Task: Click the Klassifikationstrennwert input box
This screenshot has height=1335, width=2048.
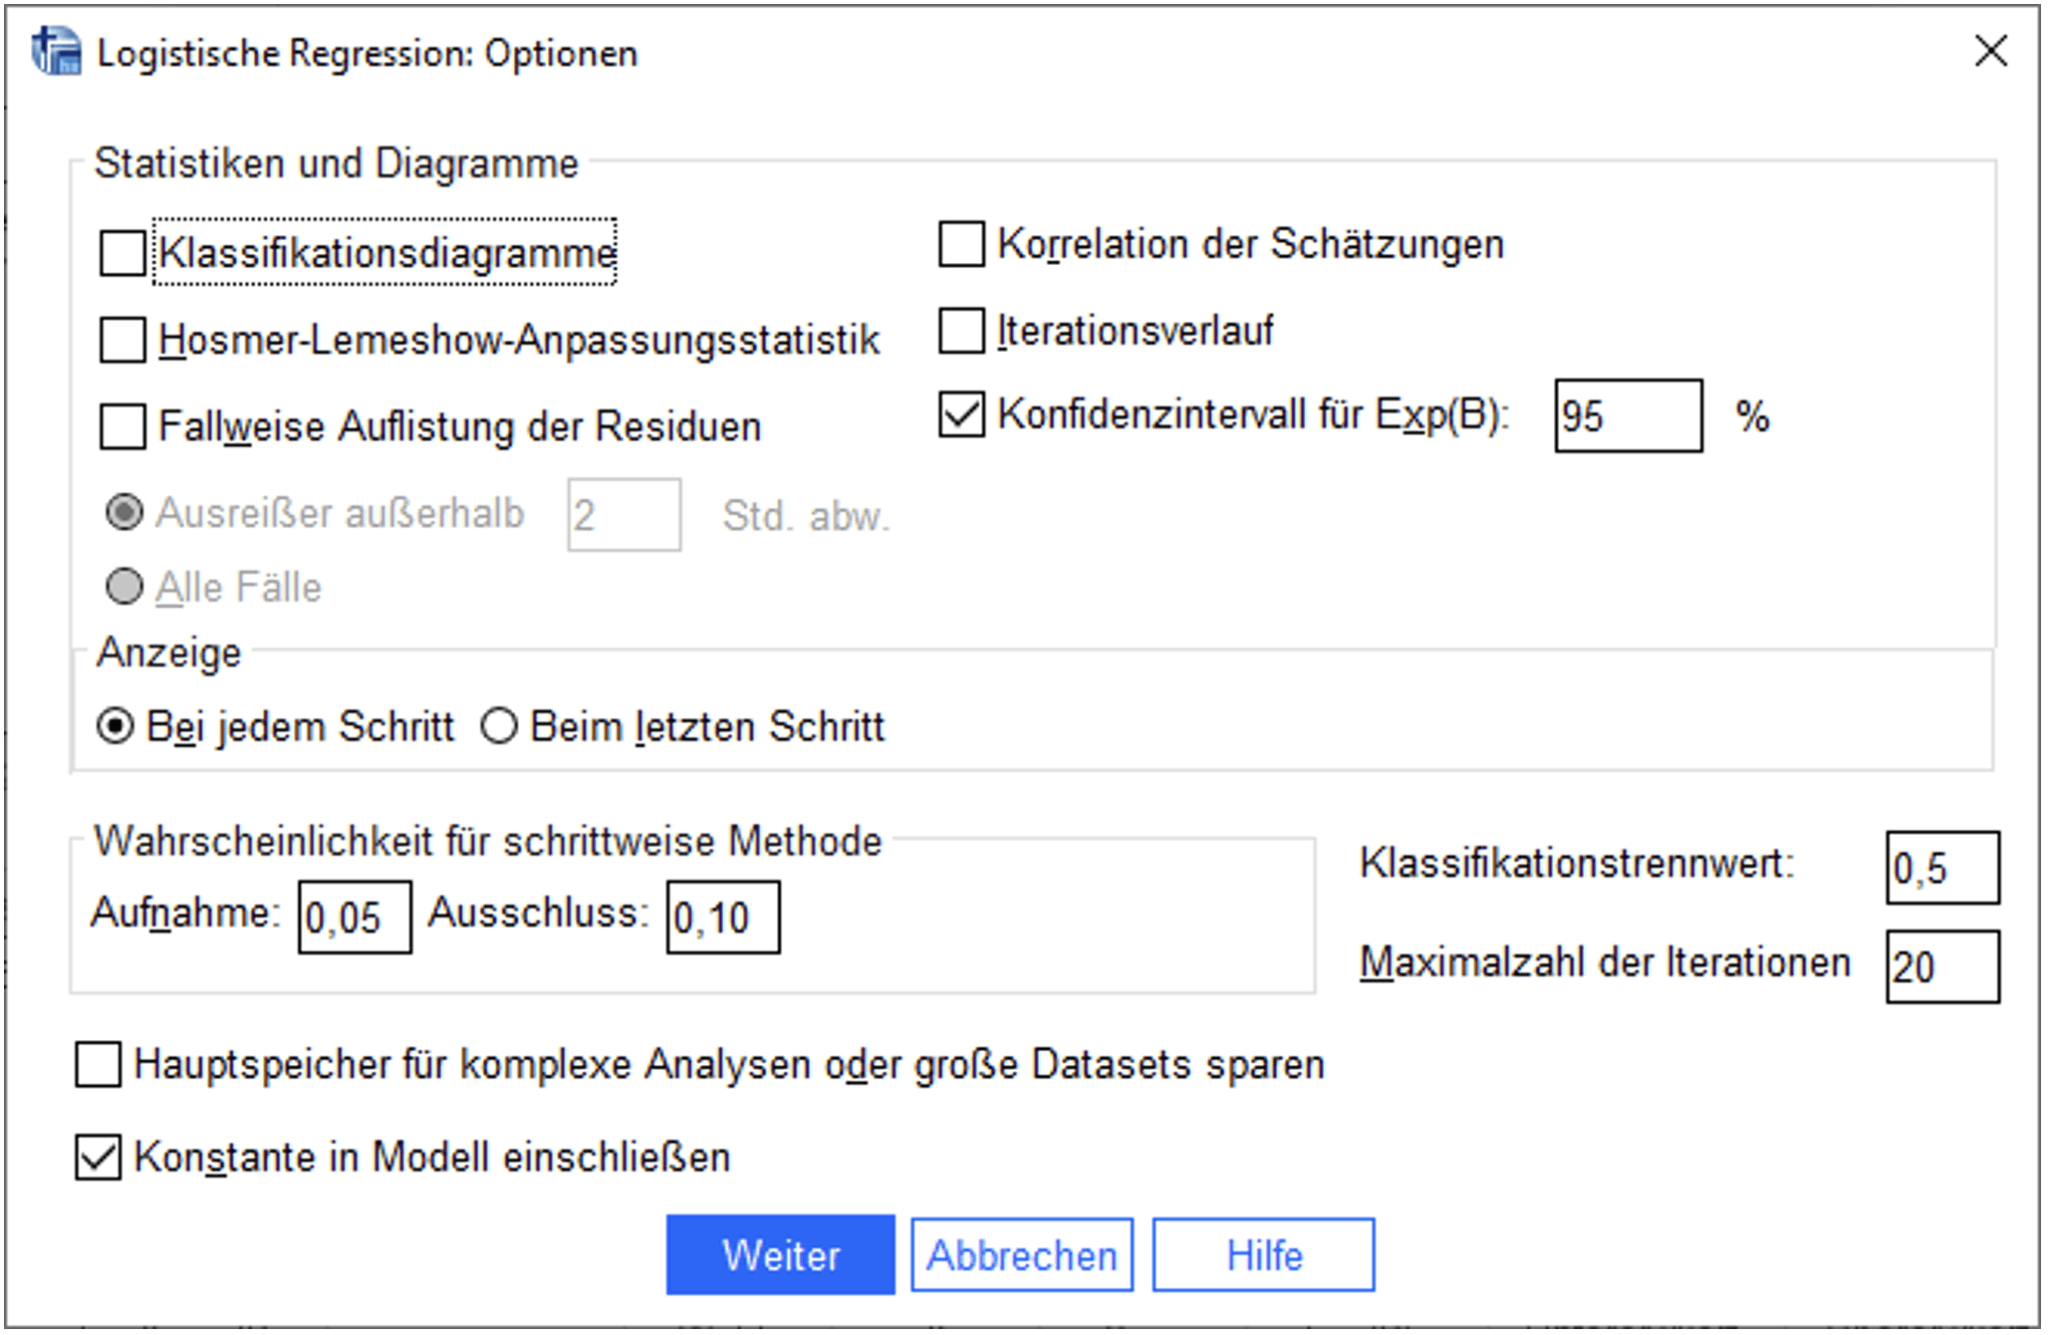Action: click(1941, 868)
